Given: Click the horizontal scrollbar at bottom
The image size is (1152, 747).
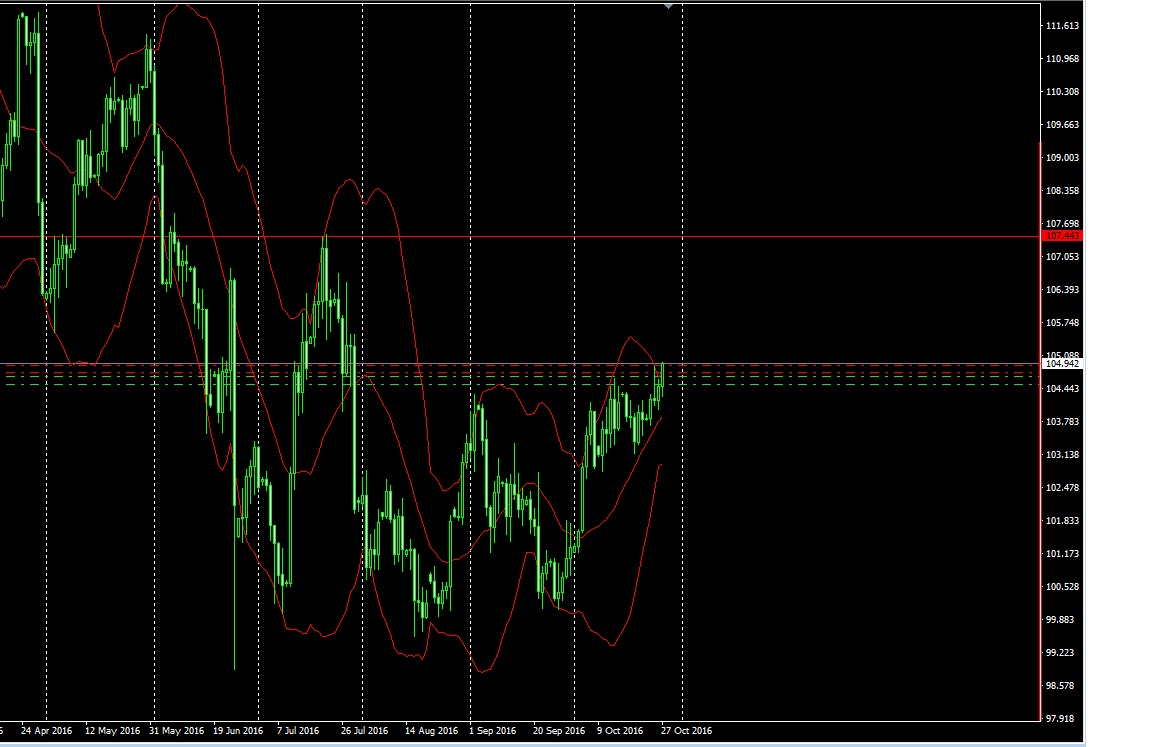Looking at the screenshot, I should [x=500, y=742].
